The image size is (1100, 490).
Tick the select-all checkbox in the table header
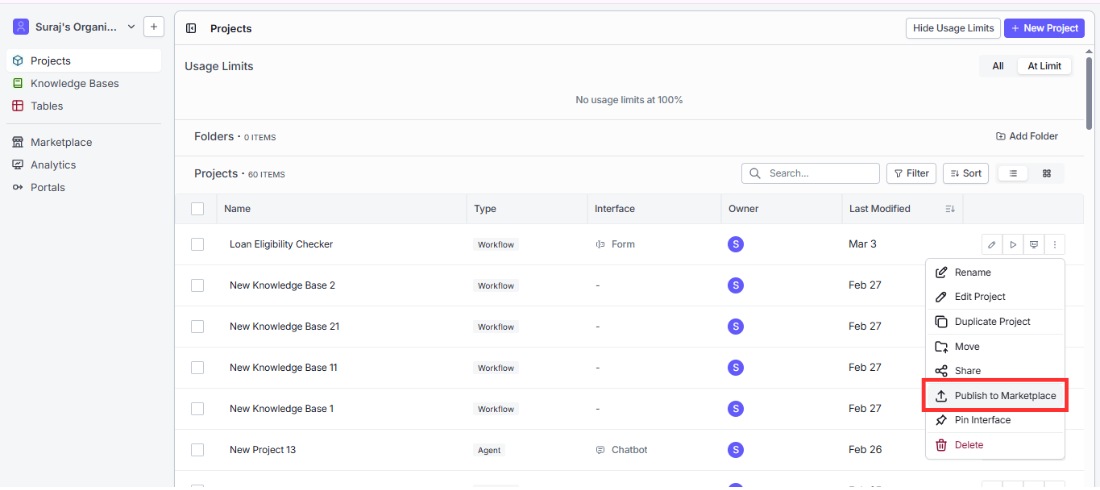point(198,208)
